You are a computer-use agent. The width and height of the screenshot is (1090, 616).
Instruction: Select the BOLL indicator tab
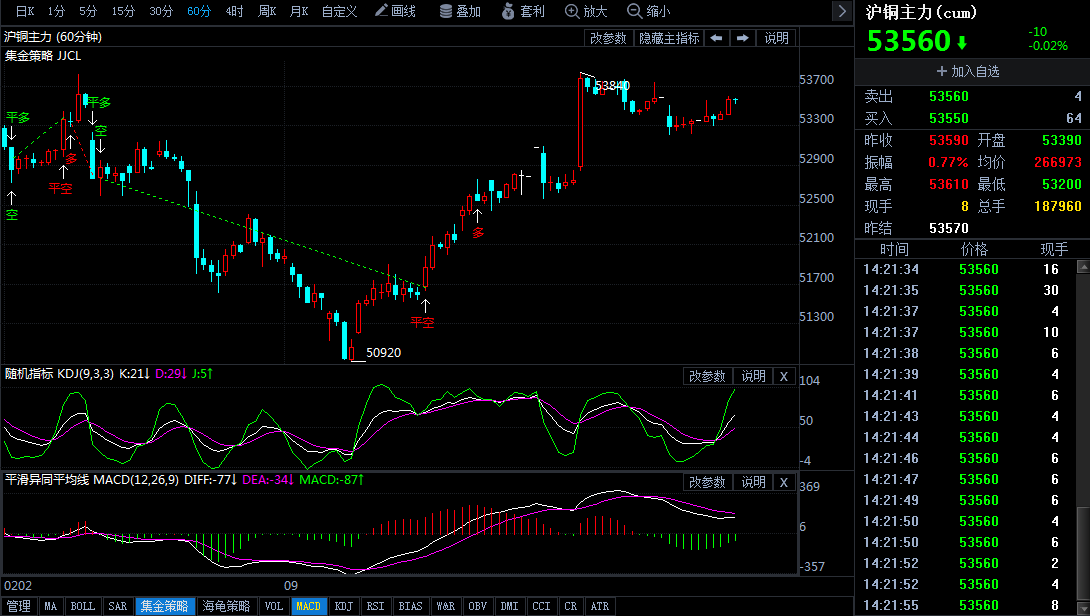point(83,606)
